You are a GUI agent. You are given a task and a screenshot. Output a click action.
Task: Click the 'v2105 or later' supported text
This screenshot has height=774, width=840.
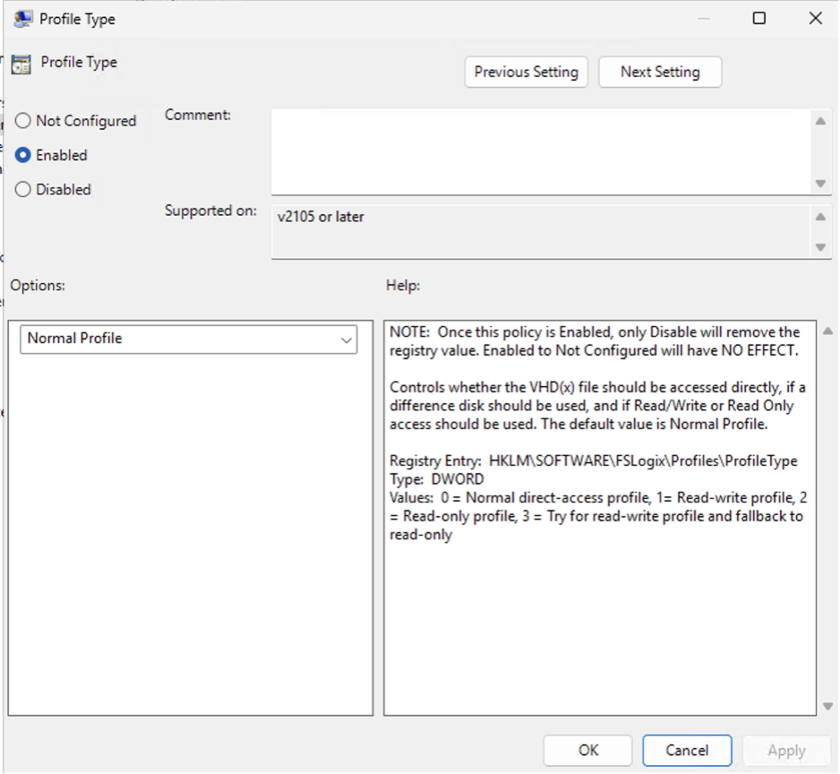tap(320, 217)
